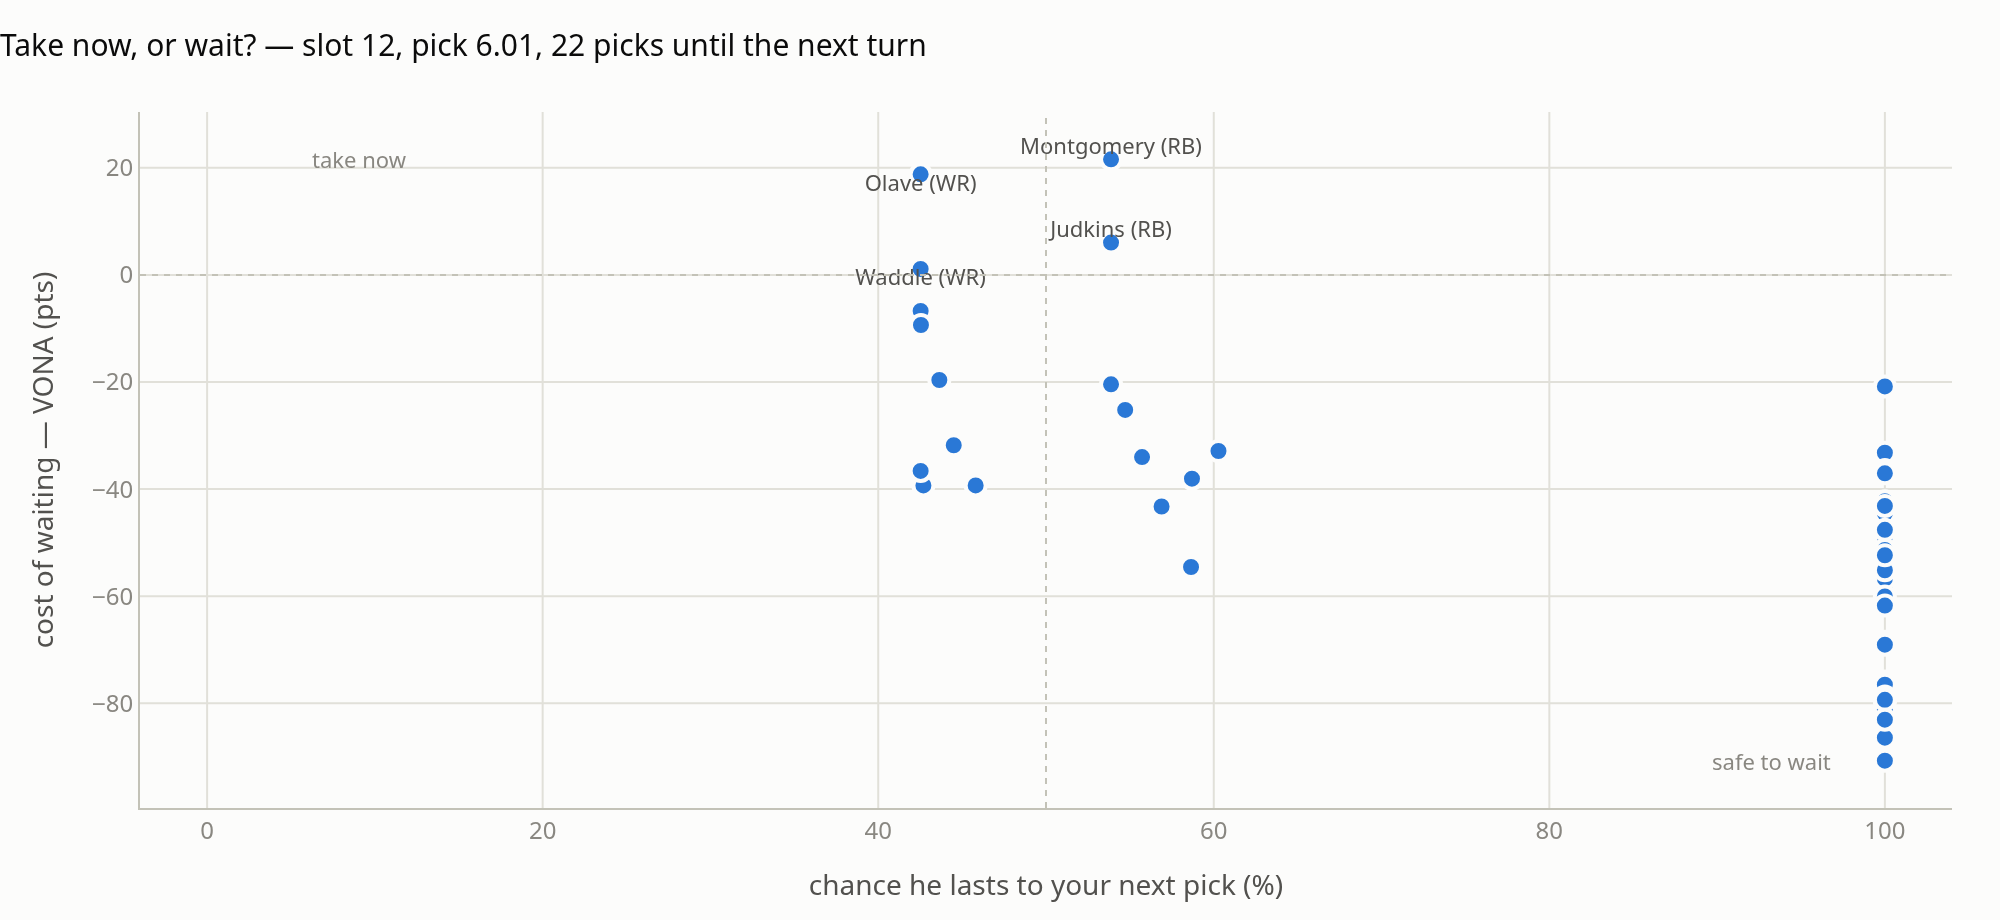
Task: Click the topmost point at 100% chance
Action: tap(1884, 386)
